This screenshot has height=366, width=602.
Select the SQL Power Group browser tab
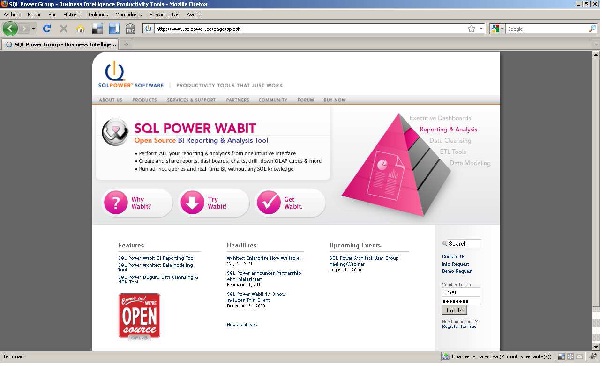pyautogui.click(x=61, y=45)
